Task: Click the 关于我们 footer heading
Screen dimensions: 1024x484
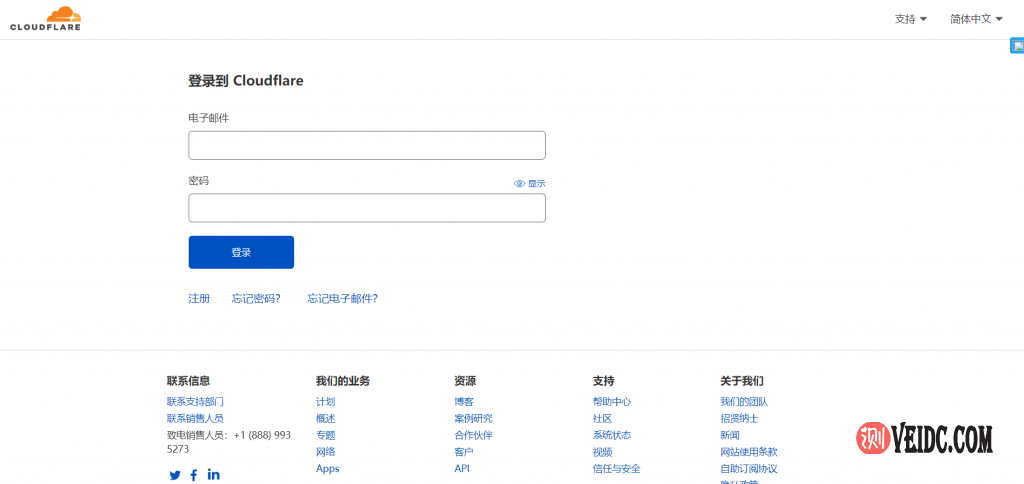Action: [x=742, y=381]
